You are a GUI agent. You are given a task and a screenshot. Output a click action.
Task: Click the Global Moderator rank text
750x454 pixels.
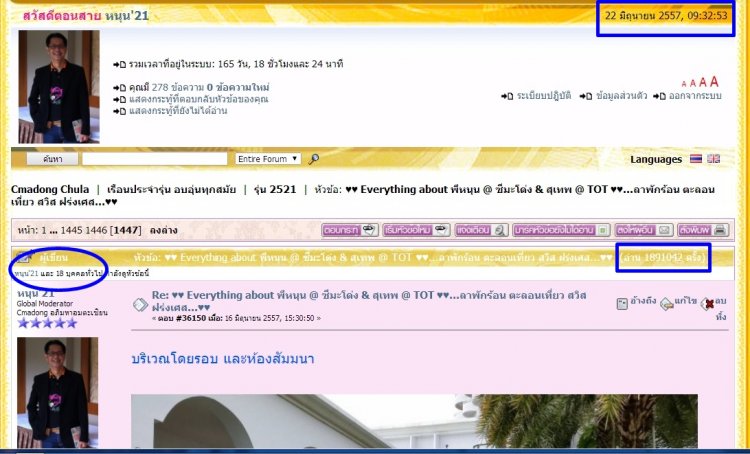pyautogui.click(x=45, y=304)
